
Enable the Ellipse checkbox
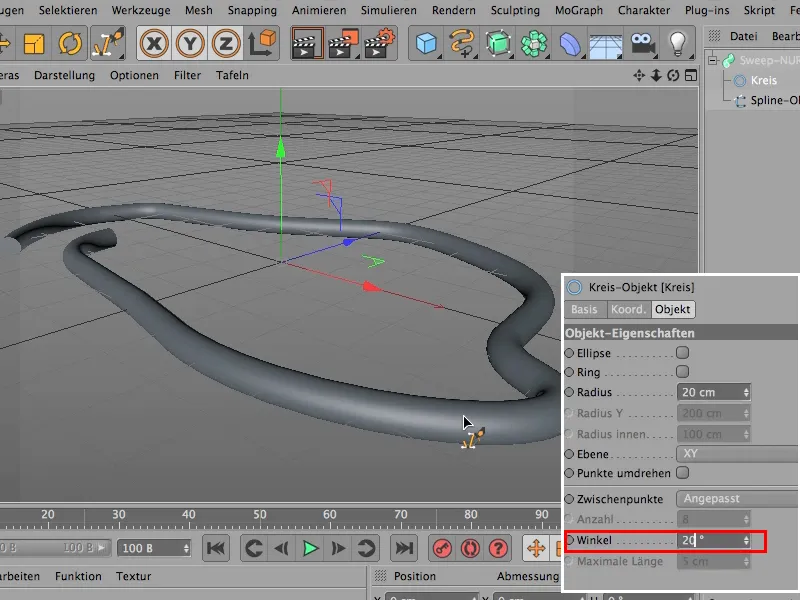682,353
